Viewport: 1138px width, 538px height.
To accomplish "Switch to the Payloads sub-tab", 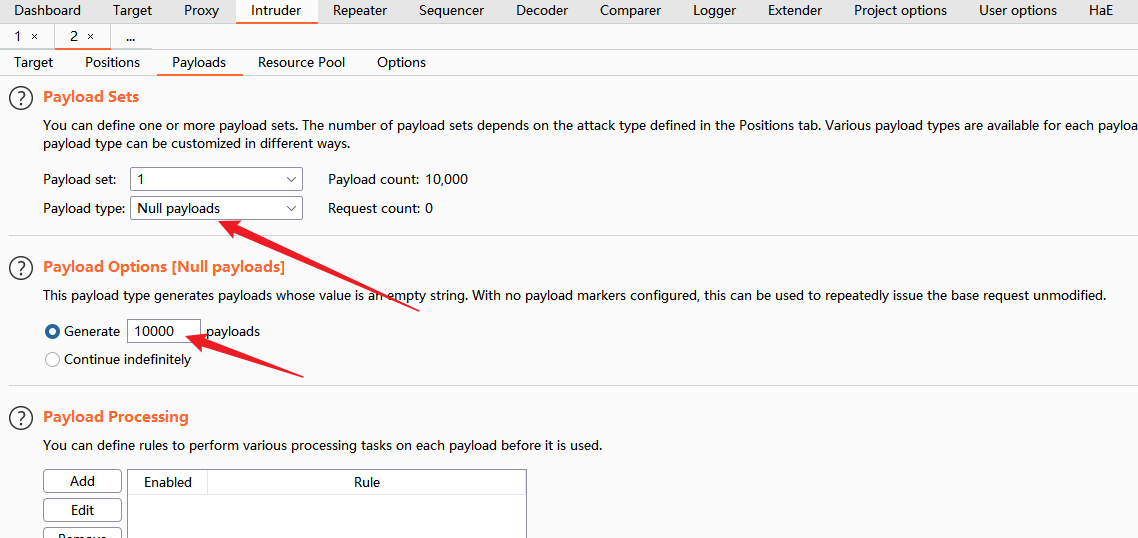I will pos(199,62).
